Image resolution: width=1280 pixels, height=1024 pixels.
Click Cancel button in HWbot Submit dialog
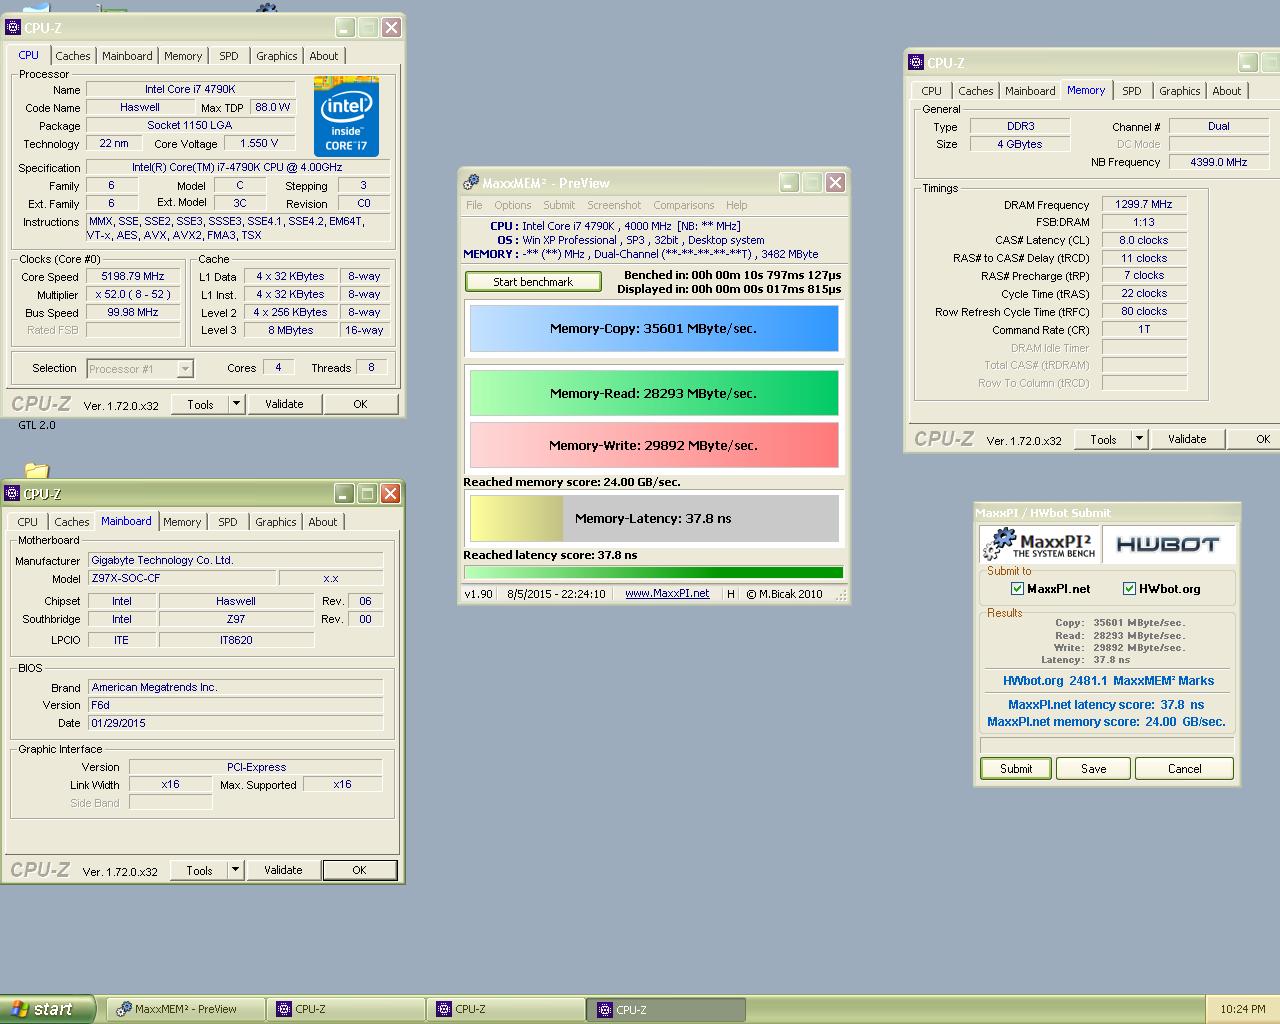1185,769
